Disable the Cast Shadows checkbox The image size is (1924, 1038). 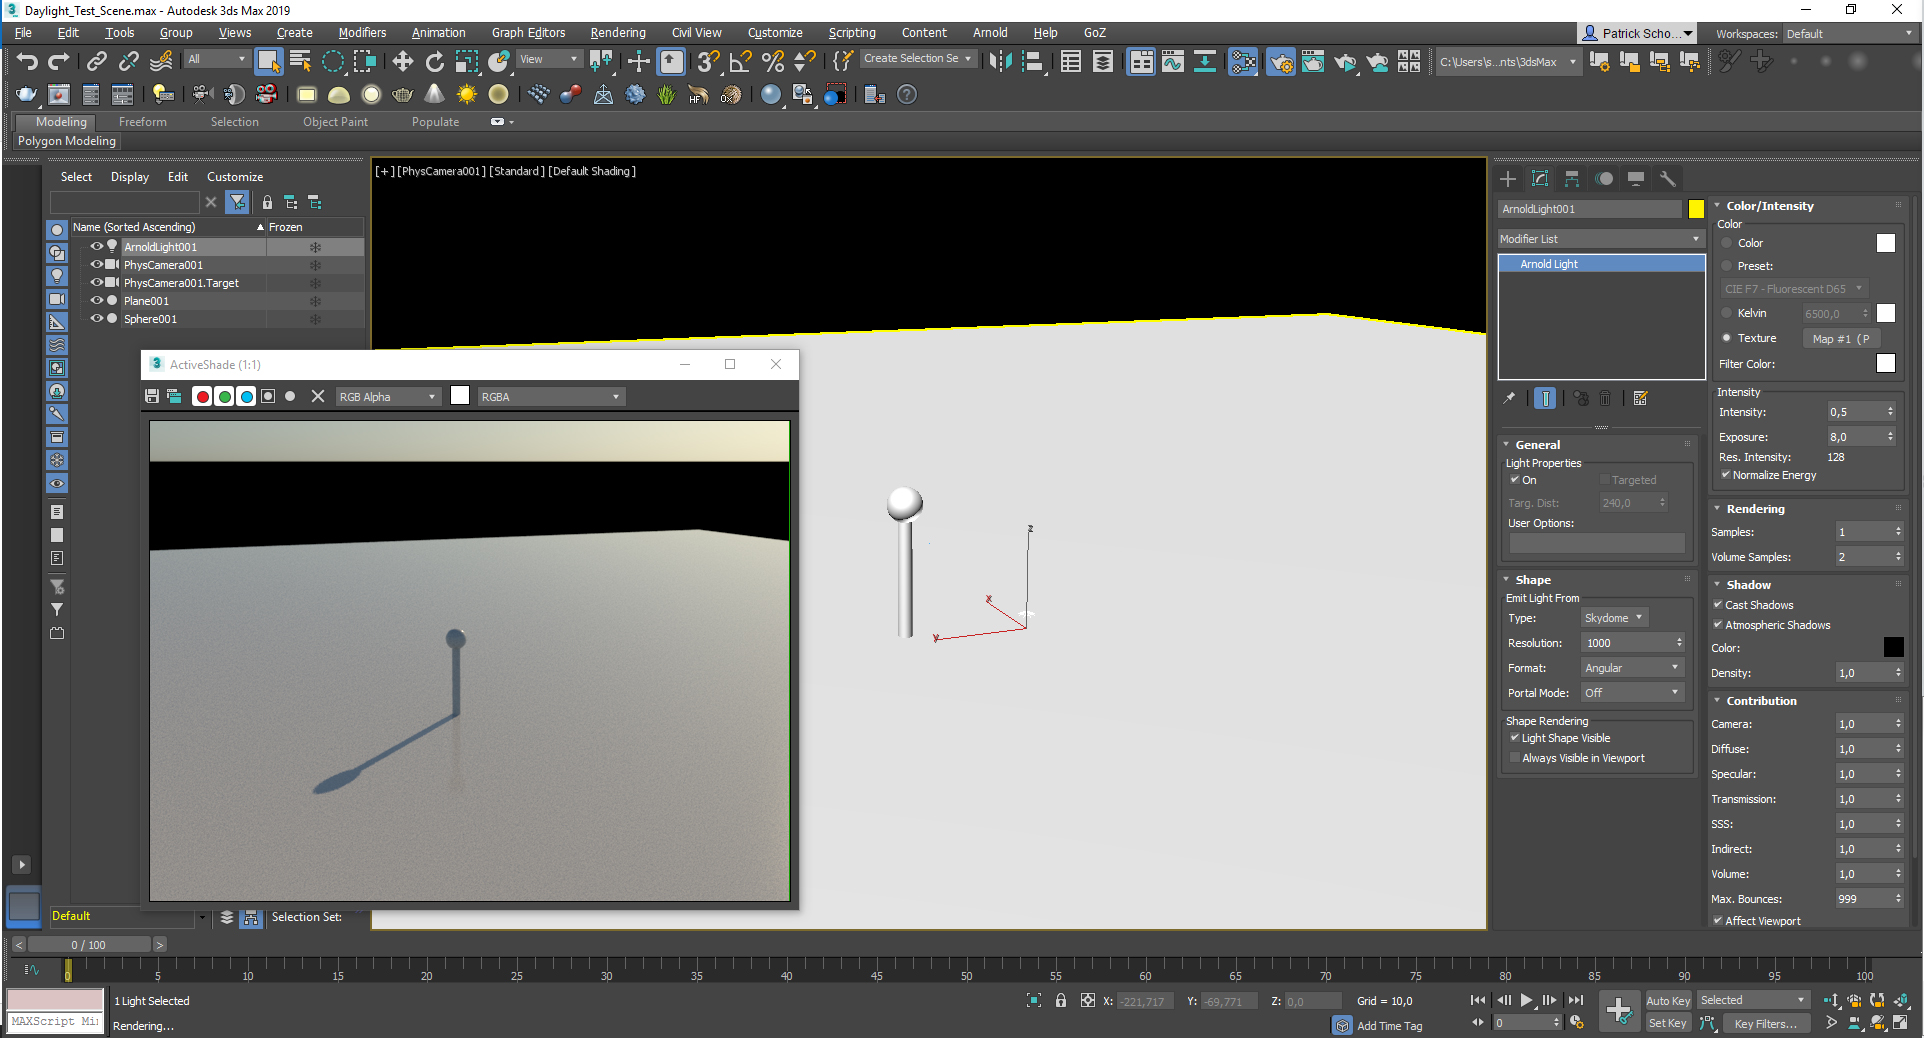[x=1718, y=604]
